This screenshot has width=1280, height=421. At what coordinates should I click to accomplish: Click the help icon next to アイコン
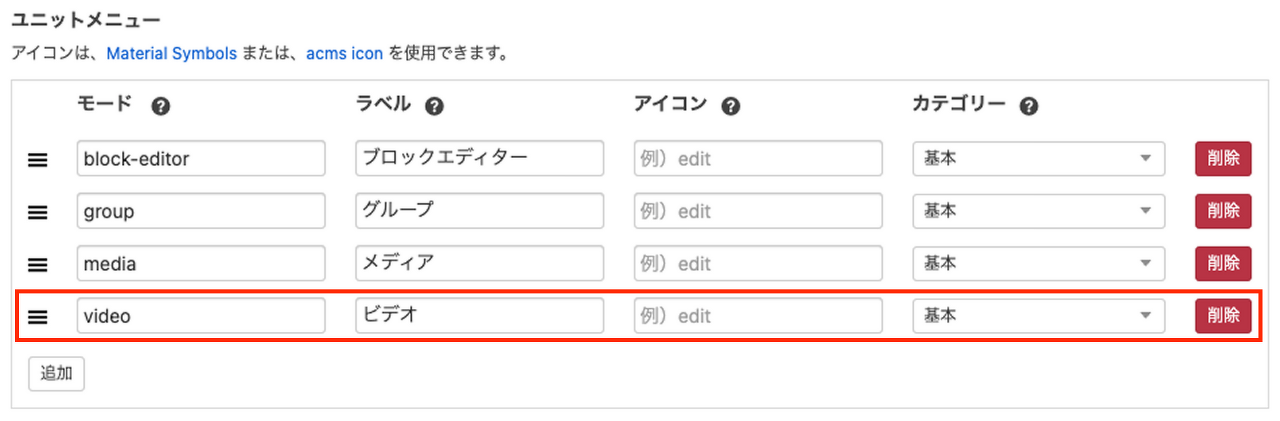click(731, 106)
